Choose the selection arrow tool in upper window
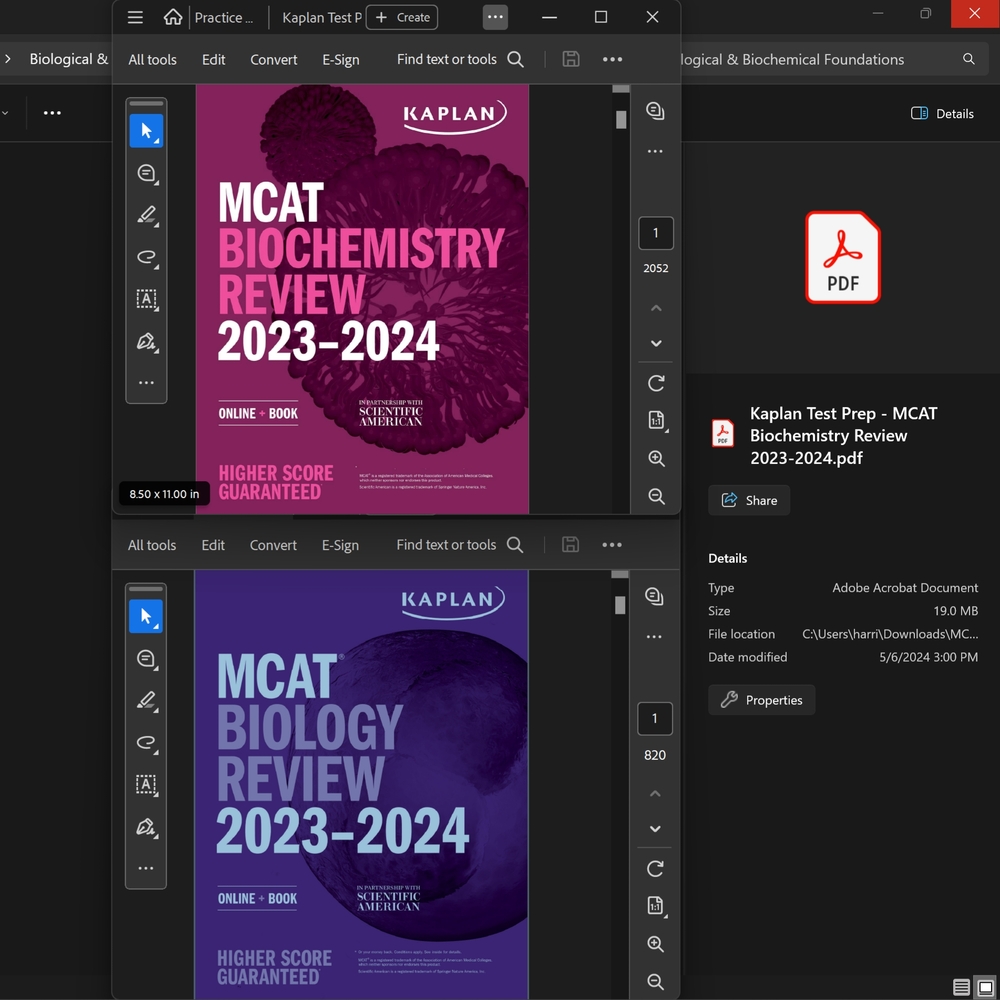This screenshot has height=1000, width=1000. (x=146, y=131)
